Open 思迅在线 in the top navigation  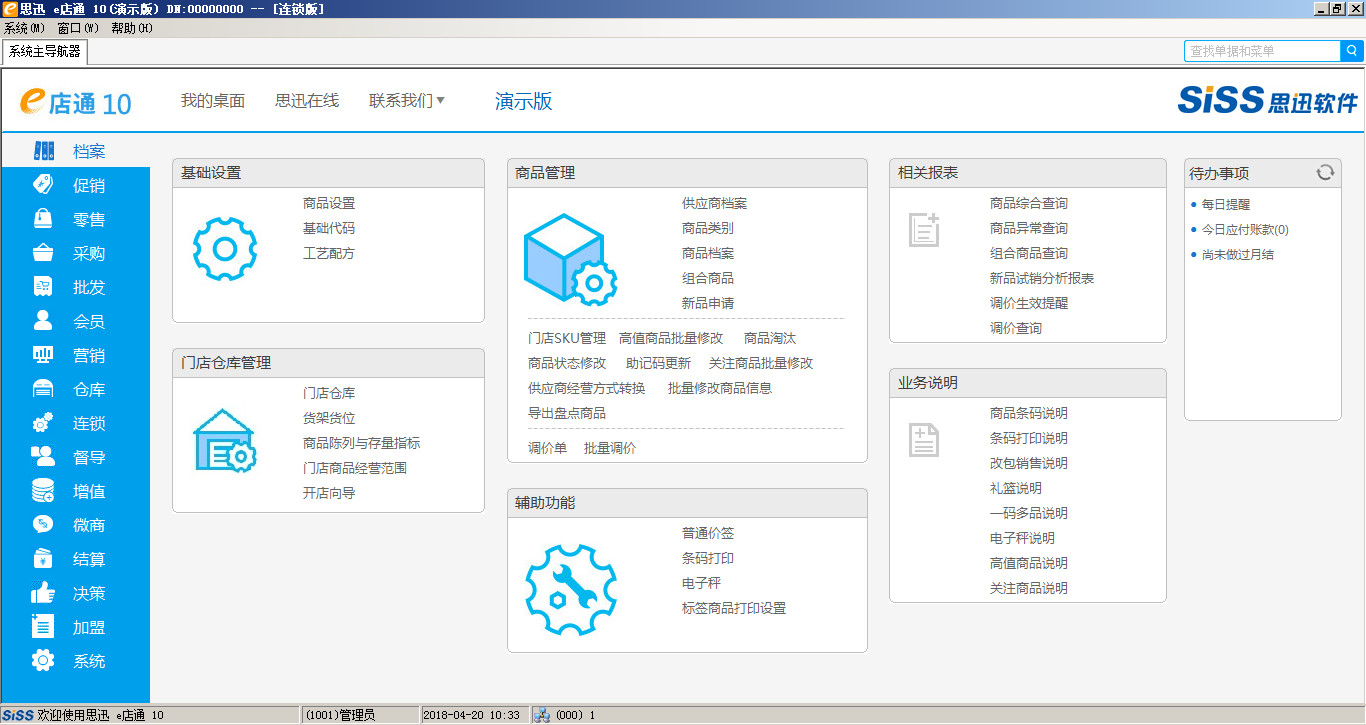(307, 101)
